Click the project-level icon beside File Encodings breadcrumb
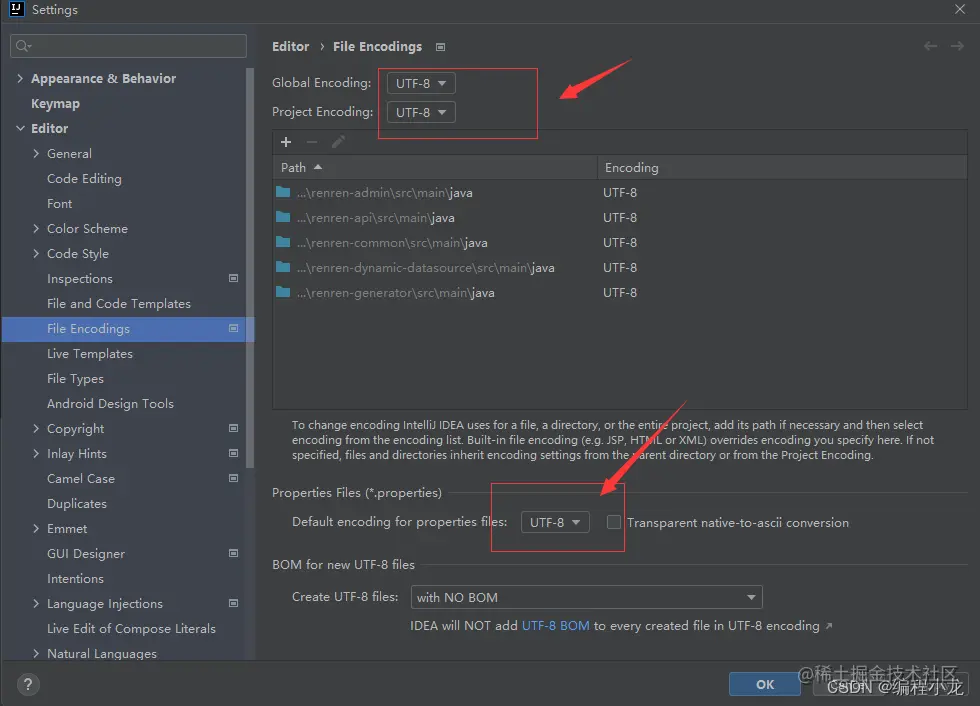This screenshot has width=980, height=706. tap(441, 47)
